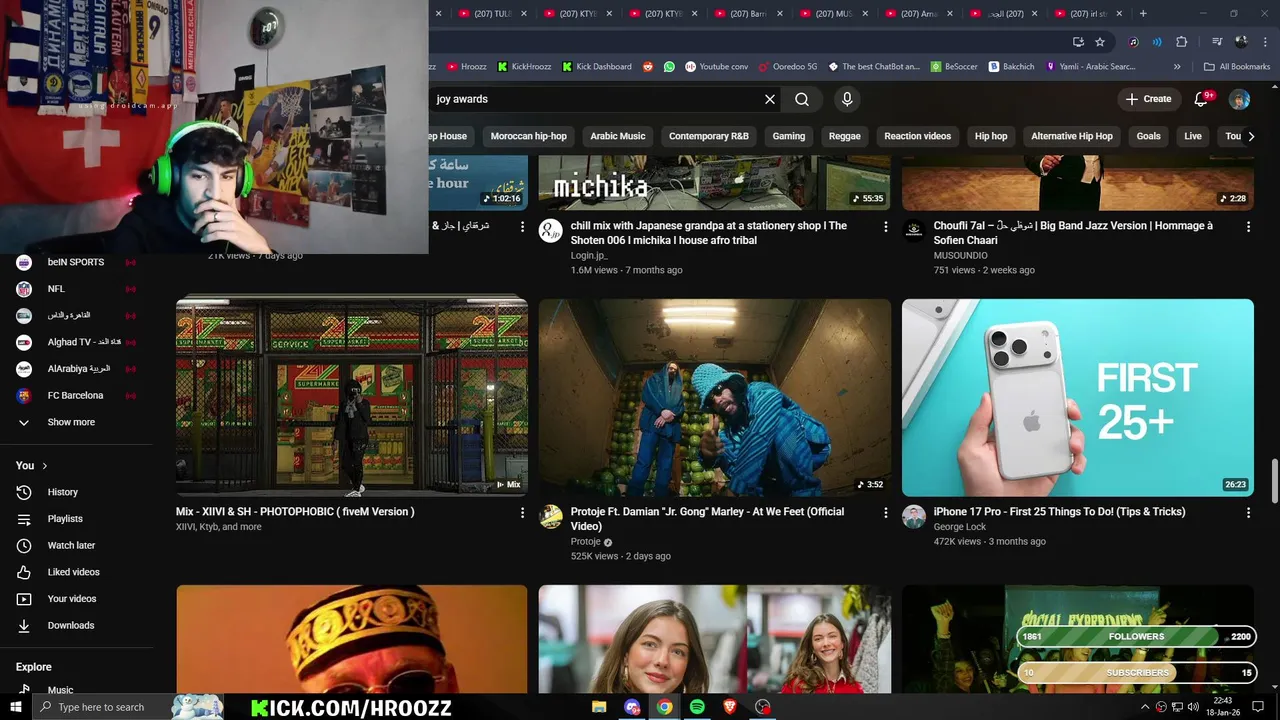Open options menu for PHOTOPHOBIC mix

point(522,513)
